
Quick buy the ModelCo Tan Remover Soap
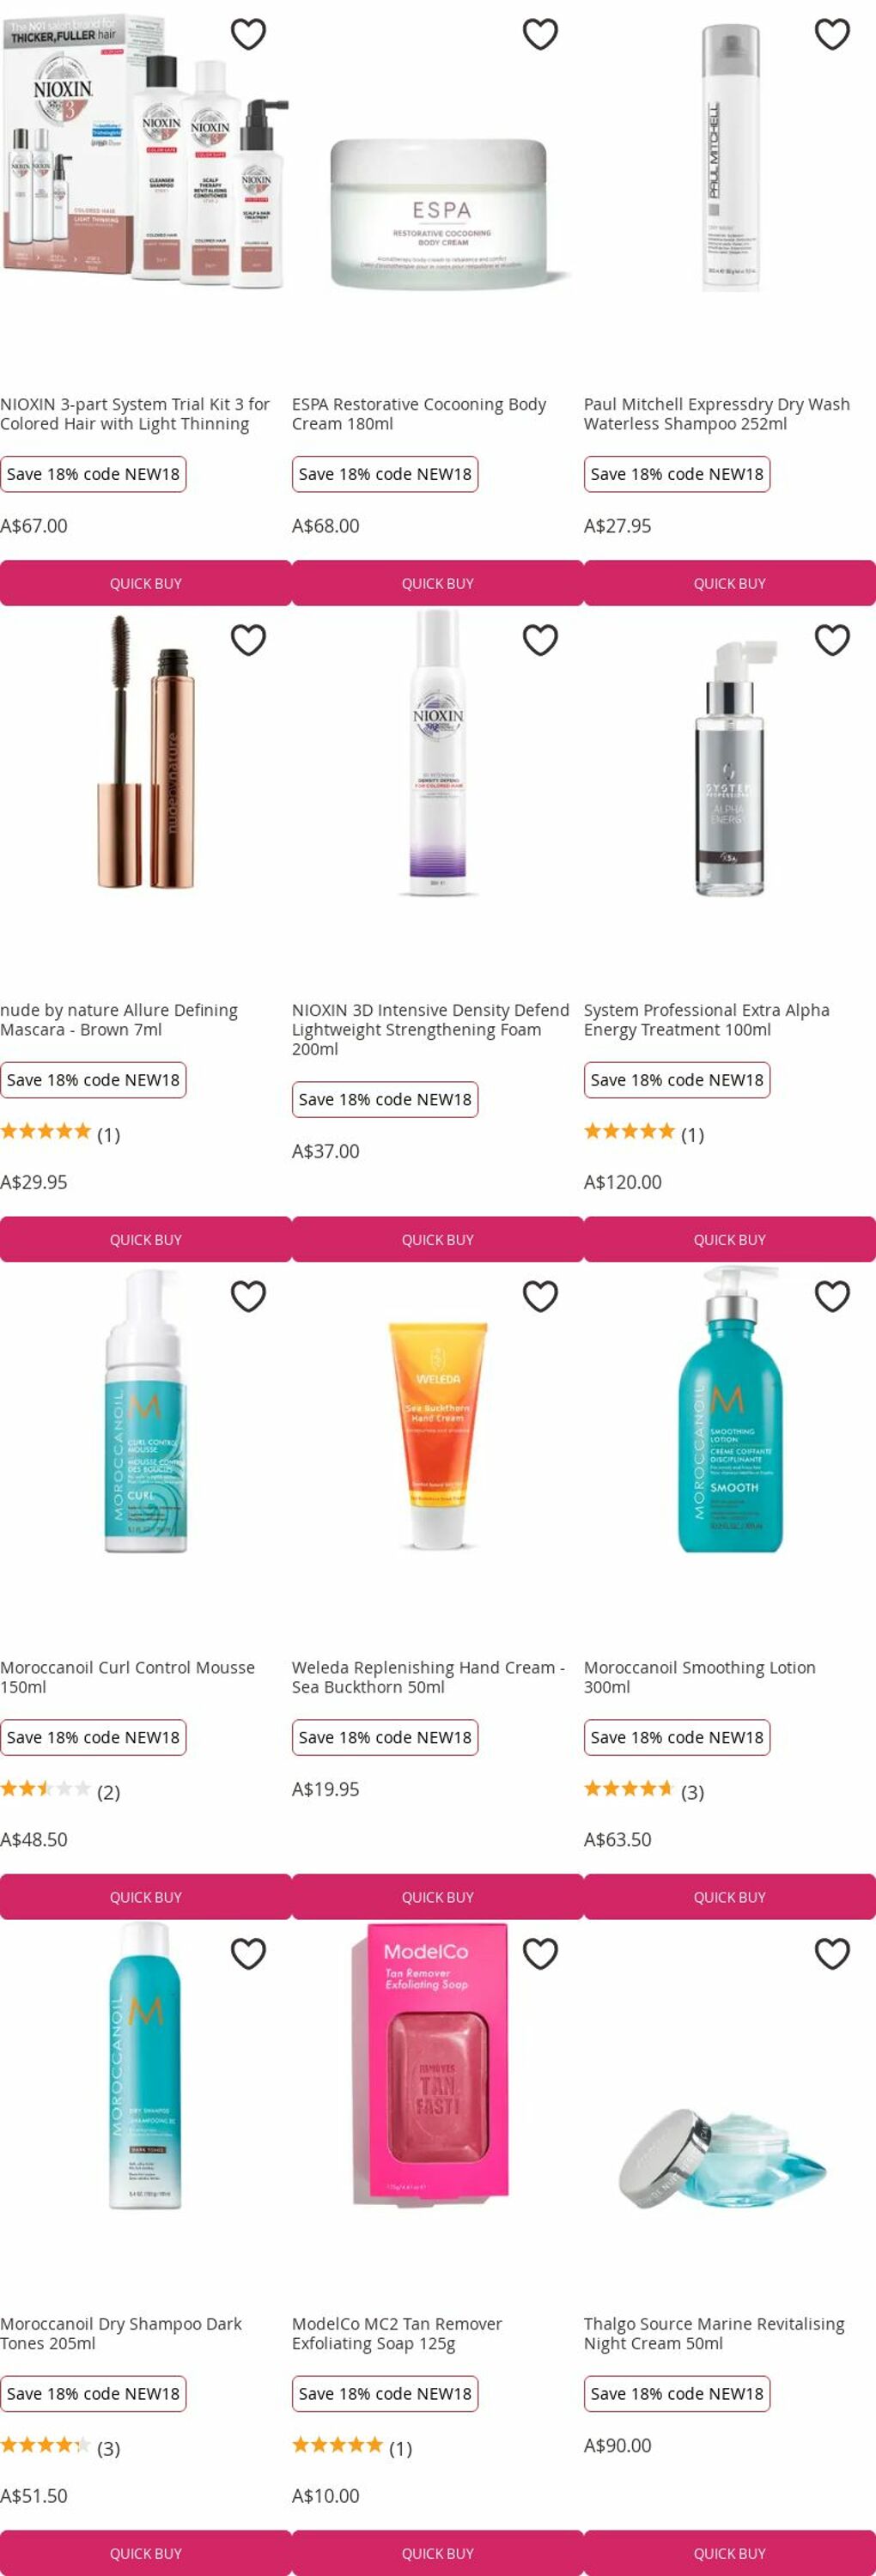438,2552
